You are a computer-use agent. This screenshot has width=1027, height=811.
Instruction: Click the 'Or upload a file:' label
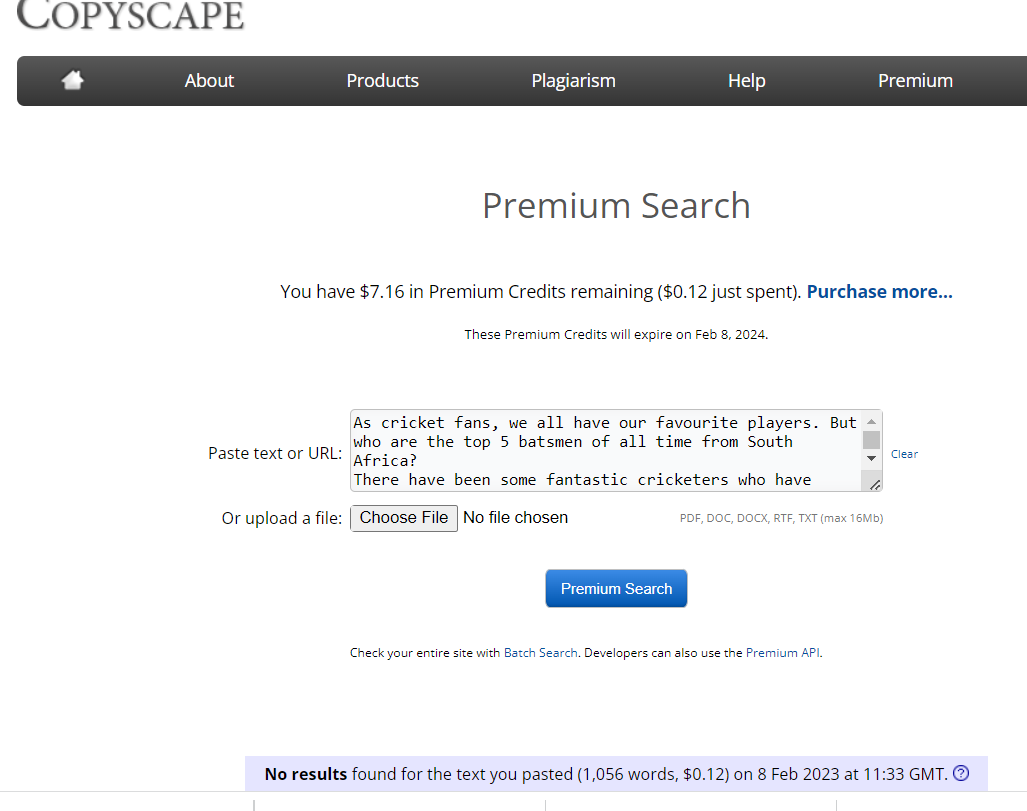click(x=282, y=518)
